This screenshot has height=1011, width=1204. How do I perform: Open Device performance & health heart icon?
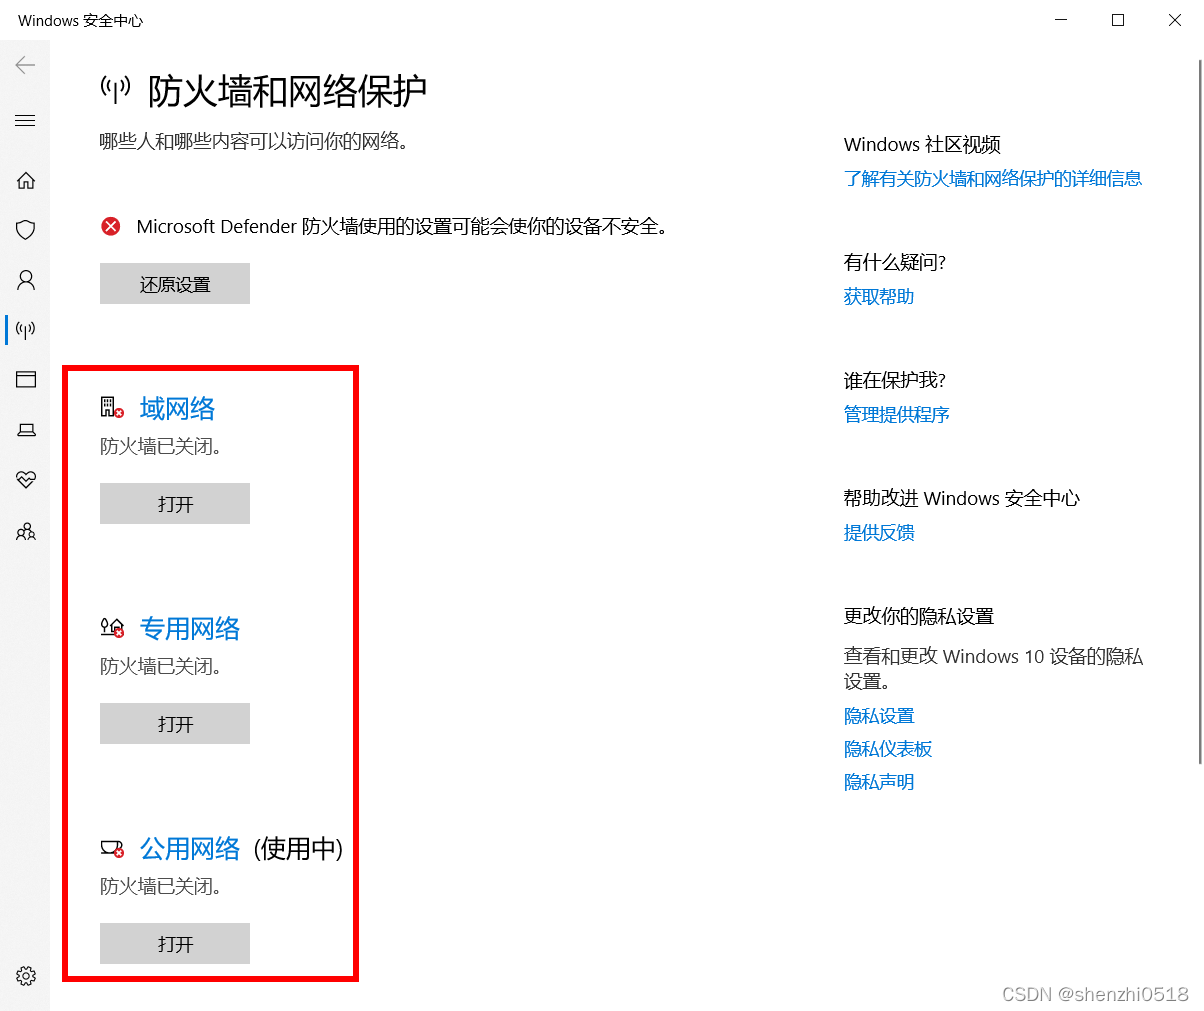point(26,480)
